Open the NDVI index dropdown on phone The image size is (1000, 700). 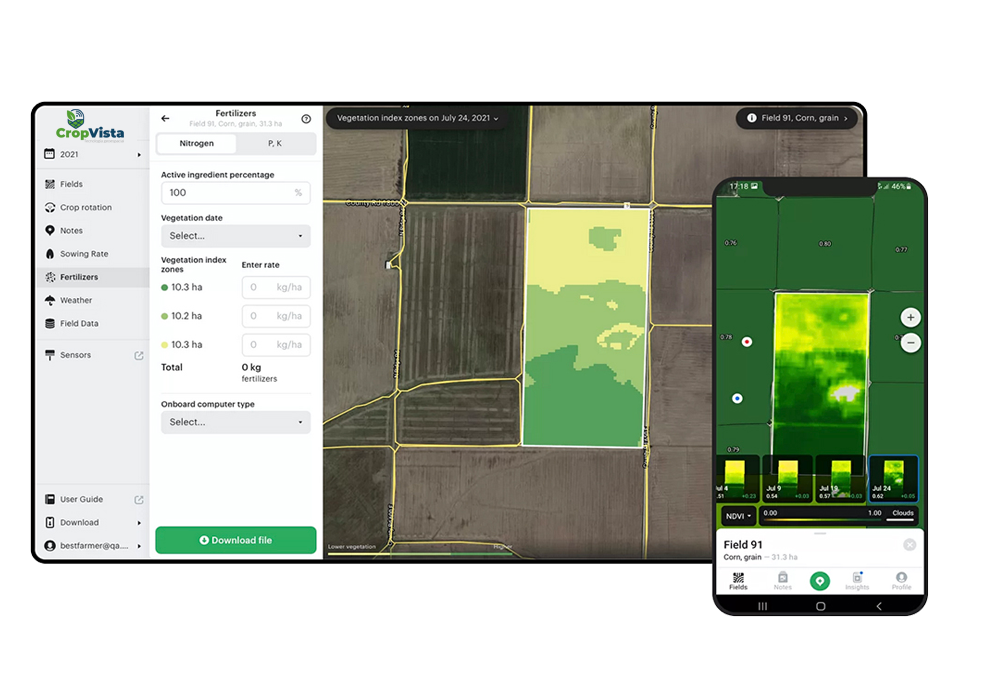pos(738,516)
